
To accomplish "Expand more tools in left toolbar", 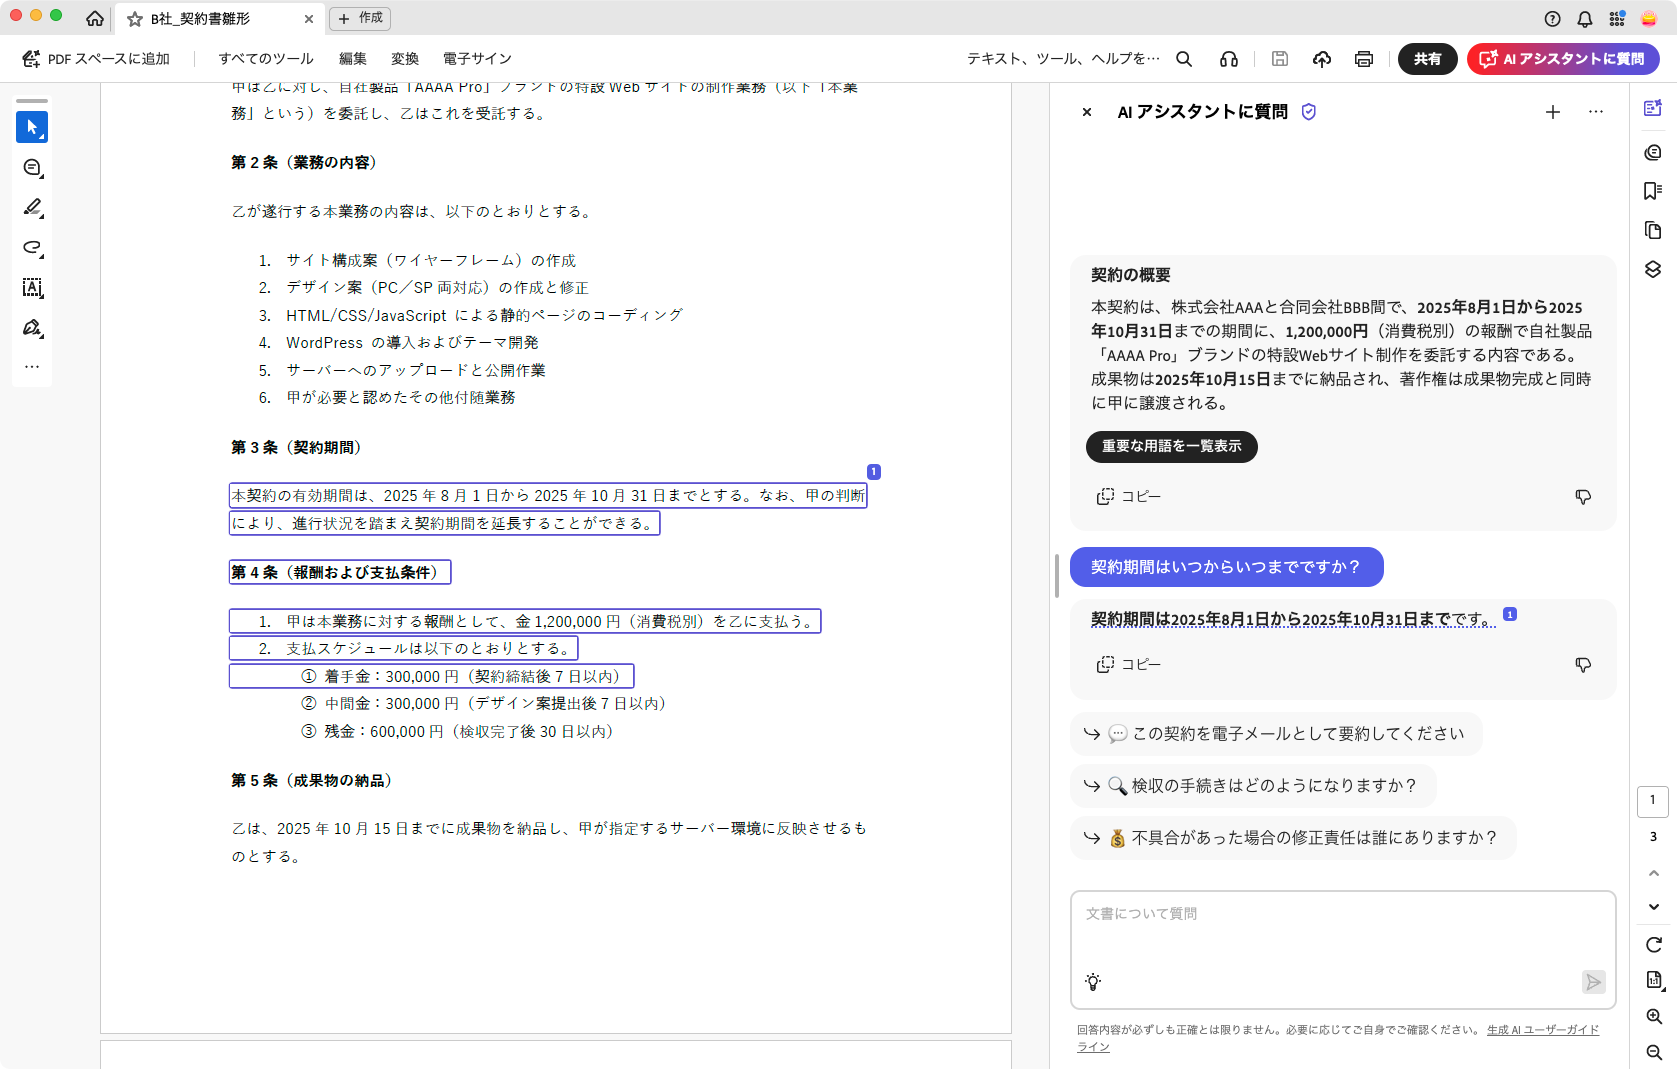I will [32, 367].
